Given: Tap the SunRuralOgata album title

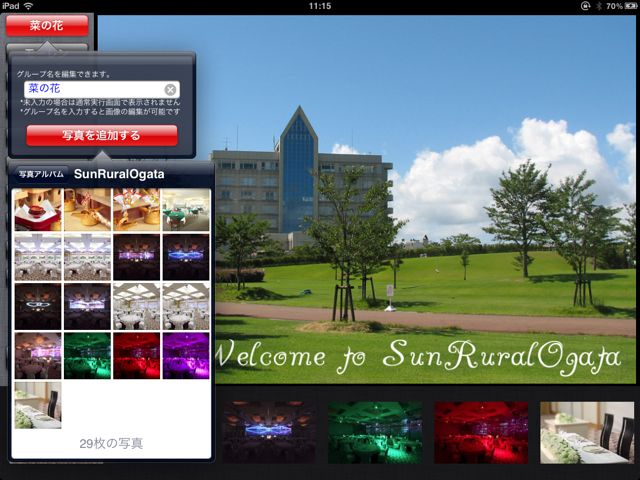Looking at the screenshot, I should [119, 174].
